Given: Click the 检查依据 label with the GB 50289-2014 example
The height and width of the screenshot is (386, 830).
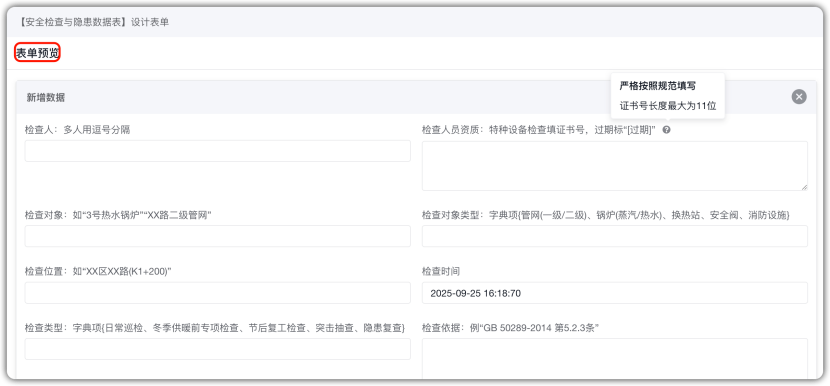Looking at the screenshot, I should pos(510,328).
